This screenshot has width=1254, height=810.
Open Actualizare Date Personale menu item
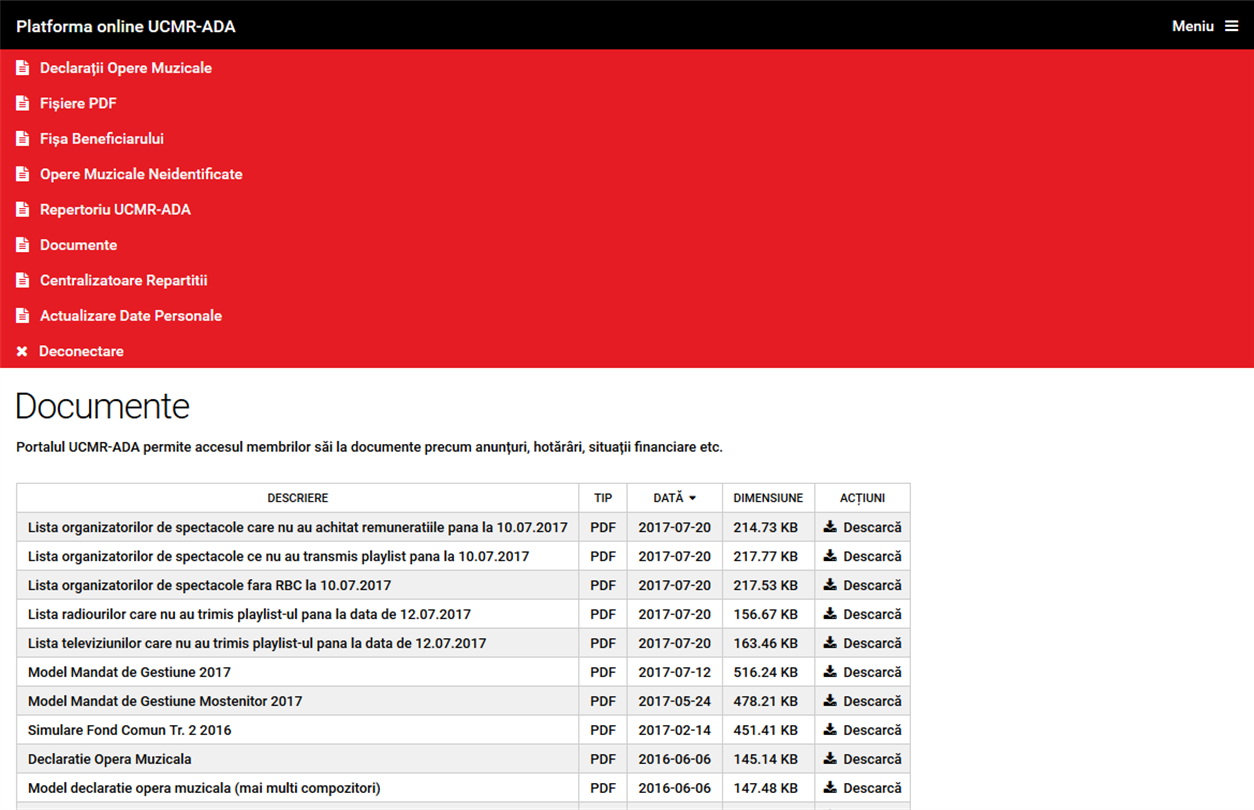(x=131, y=316)
